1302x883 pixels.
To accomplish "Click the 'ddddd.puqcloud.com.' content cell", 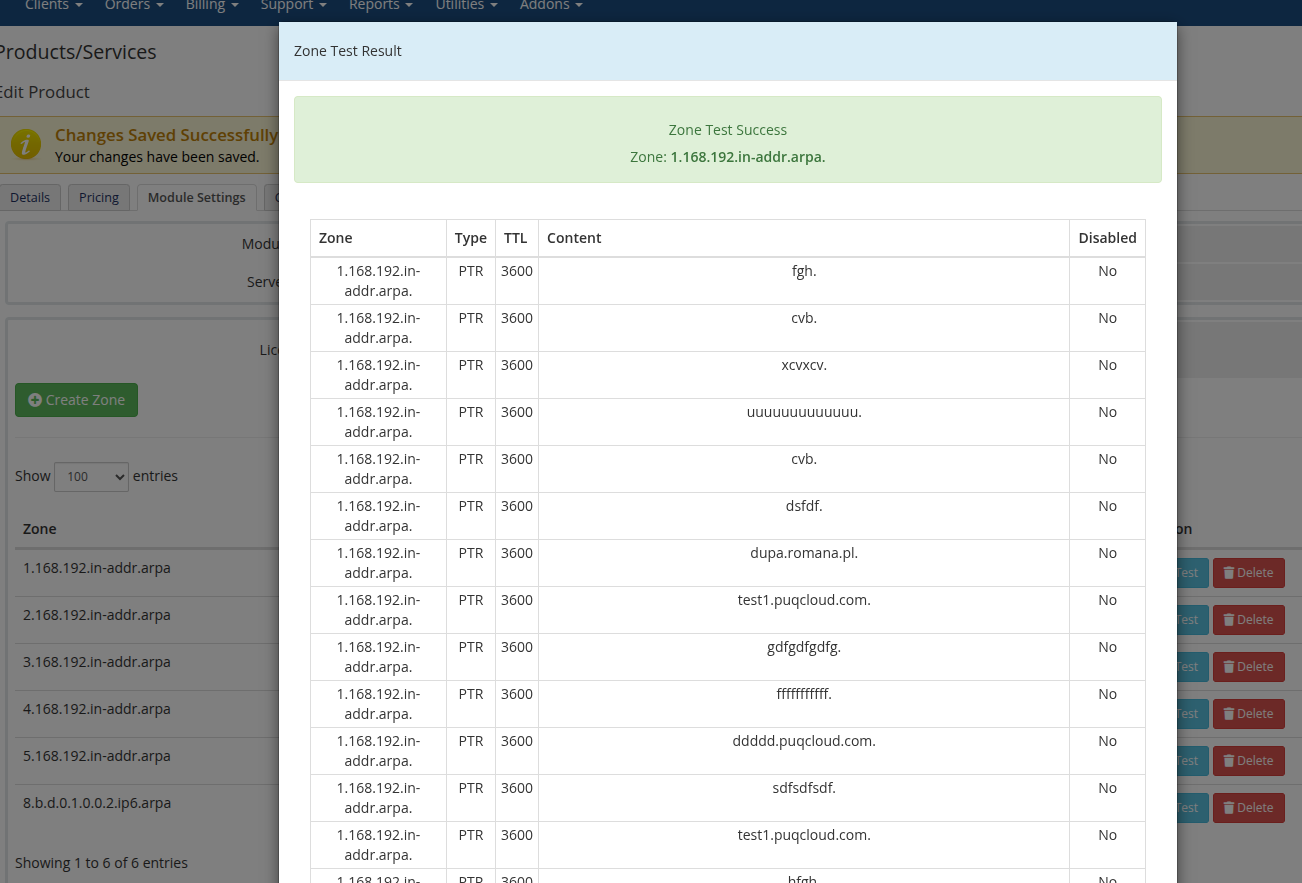I will 804,751.
